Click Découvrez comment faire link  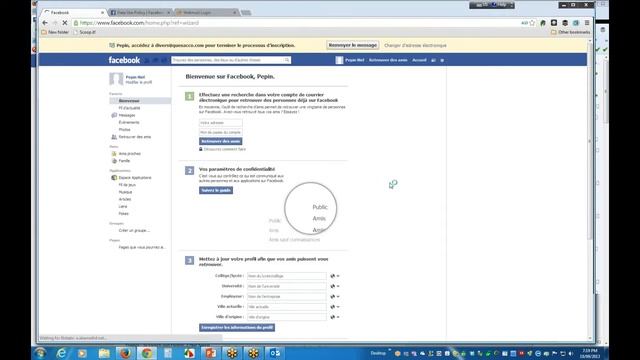coord(224,149)
